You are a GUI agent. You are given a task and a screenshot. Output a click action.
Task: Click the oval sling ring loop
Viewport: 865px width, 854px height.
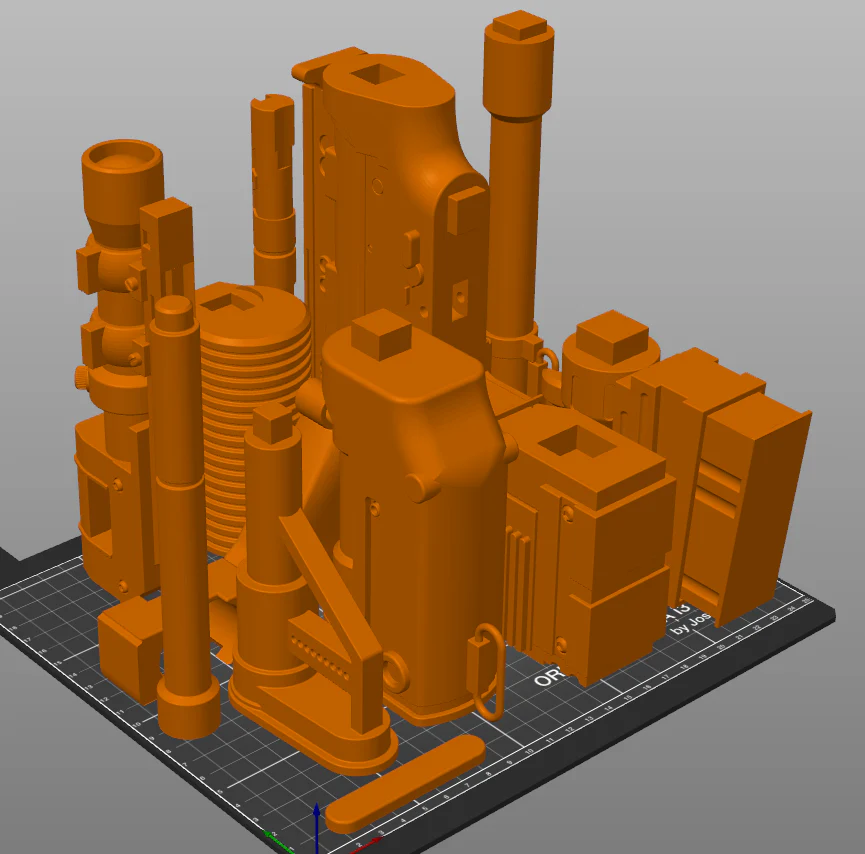pos(488,671)
